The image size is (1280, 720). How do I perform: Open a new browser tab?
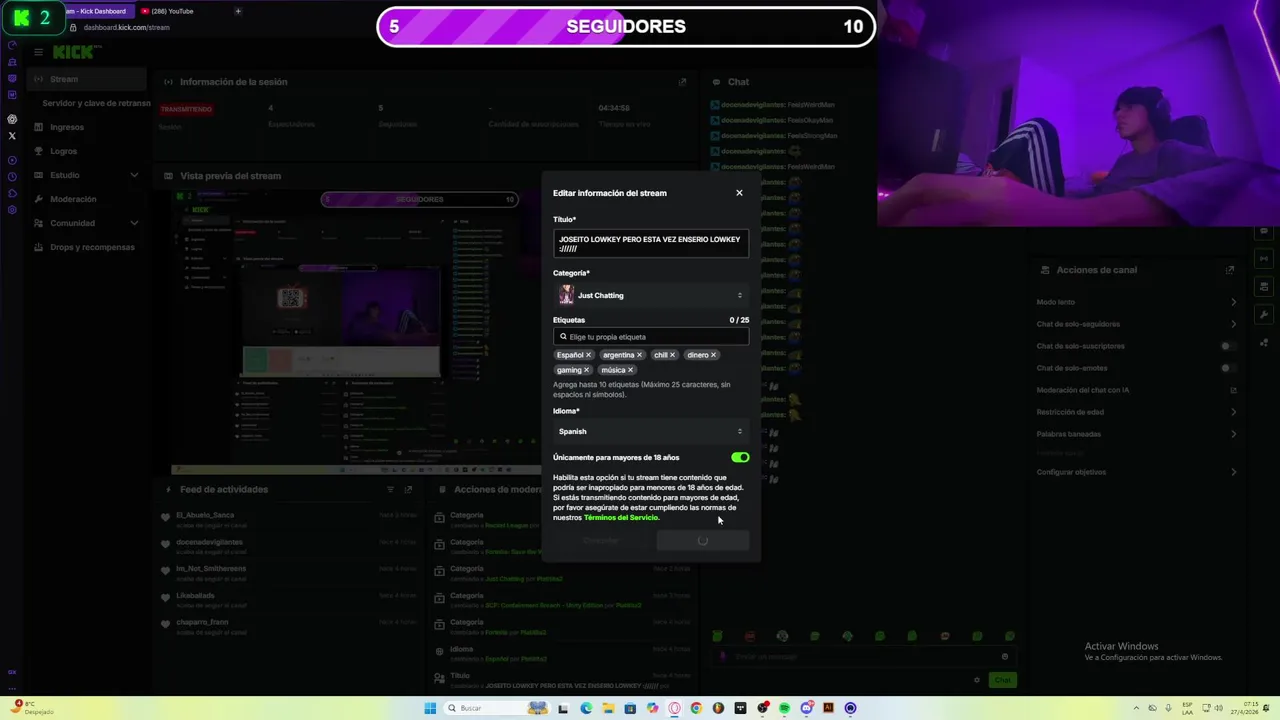coord(238,11)
